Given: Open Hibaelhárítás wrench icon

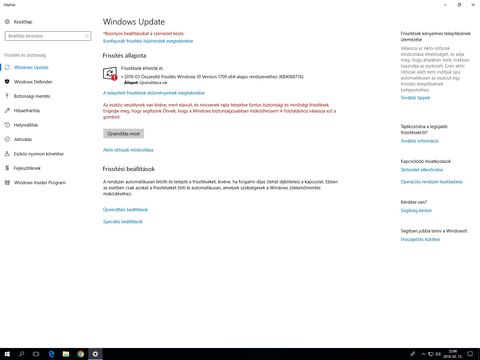Looking at the screenshot, I should pos(7,110).
